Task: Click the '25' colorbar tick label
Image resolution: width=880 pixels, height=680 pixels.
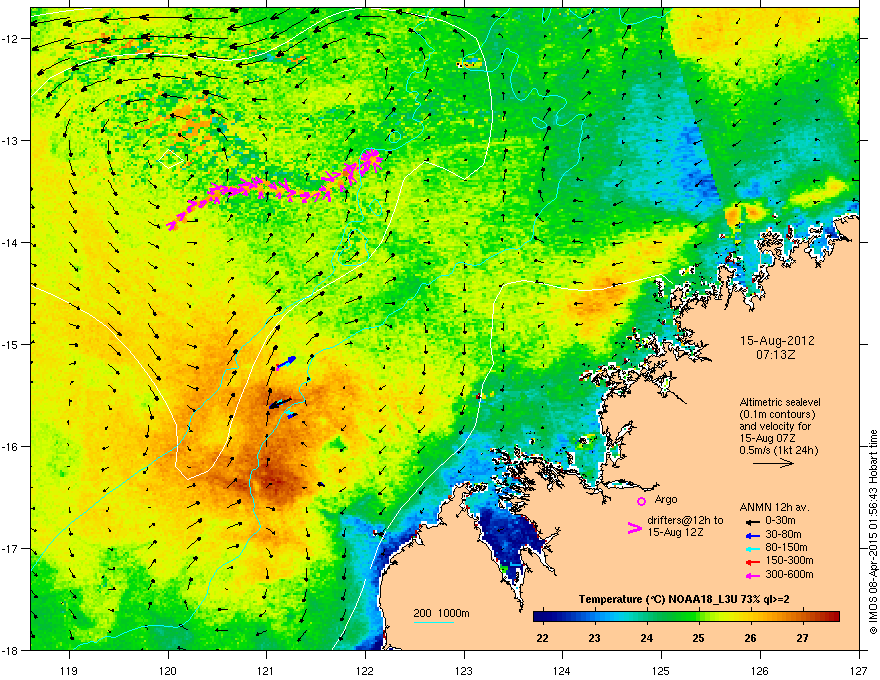Action: [x=699, y=638]
